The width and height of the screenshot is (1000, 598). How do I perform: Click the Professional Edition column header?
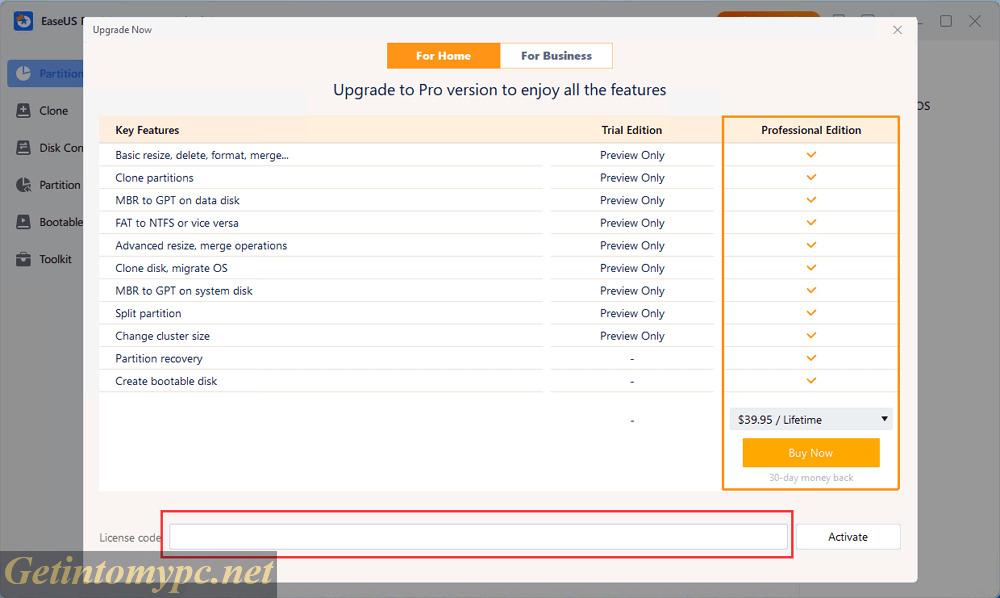pos(811,130)
